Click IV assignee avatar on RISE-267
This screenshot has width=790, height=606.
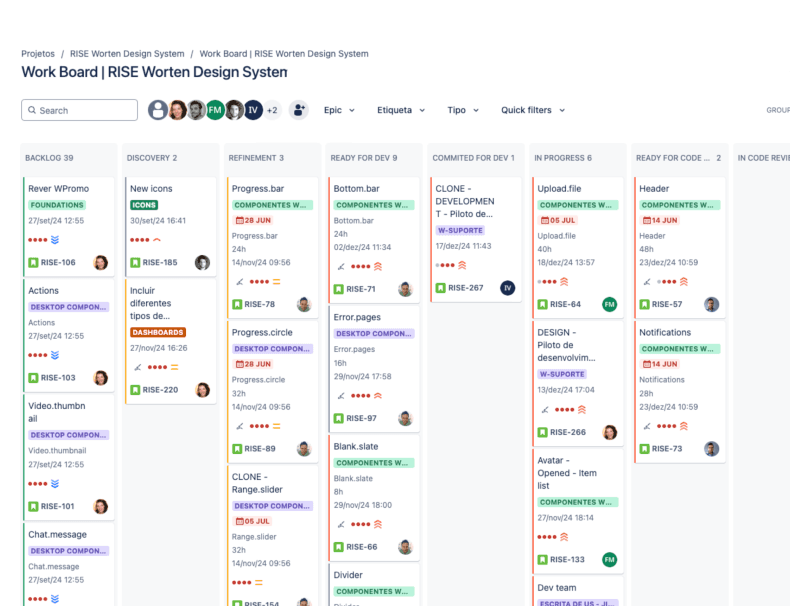tap(507, 288)
